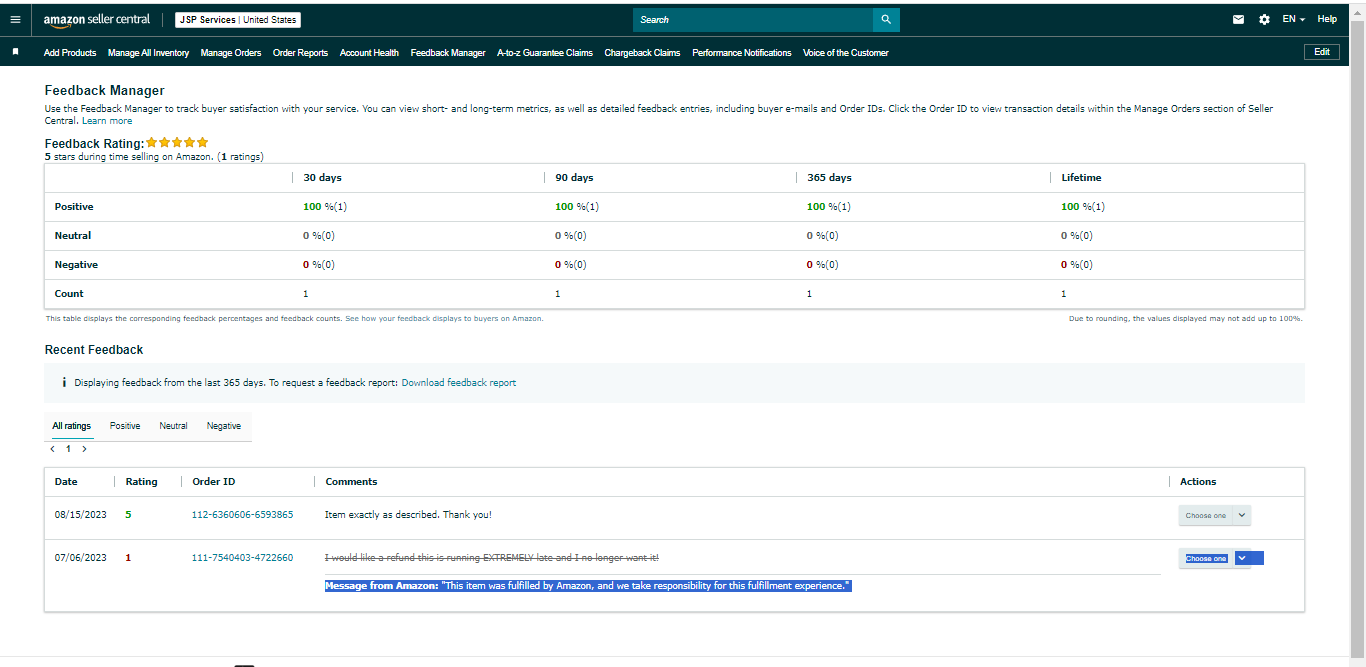The height and width of the screenshot is (667, 1366).
Task: Click the Recent Feedback heading
Action: [x=94, y=350]
